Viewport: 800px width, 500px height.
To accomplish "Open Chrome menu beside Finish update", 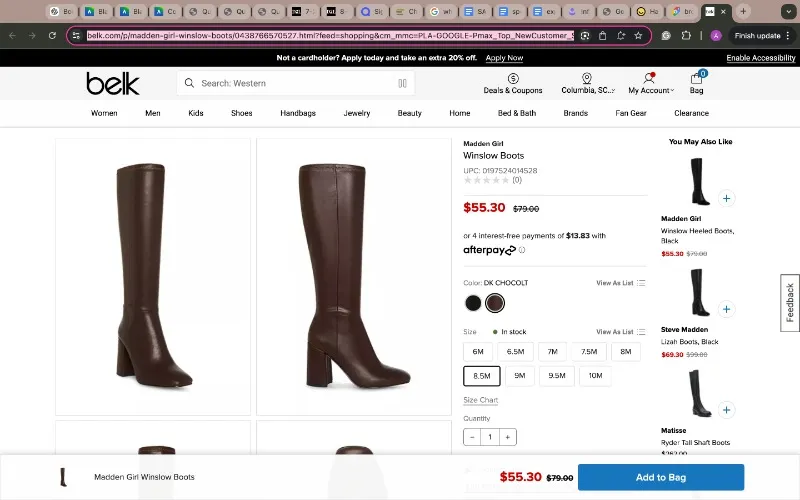I will tap(788, 36).
